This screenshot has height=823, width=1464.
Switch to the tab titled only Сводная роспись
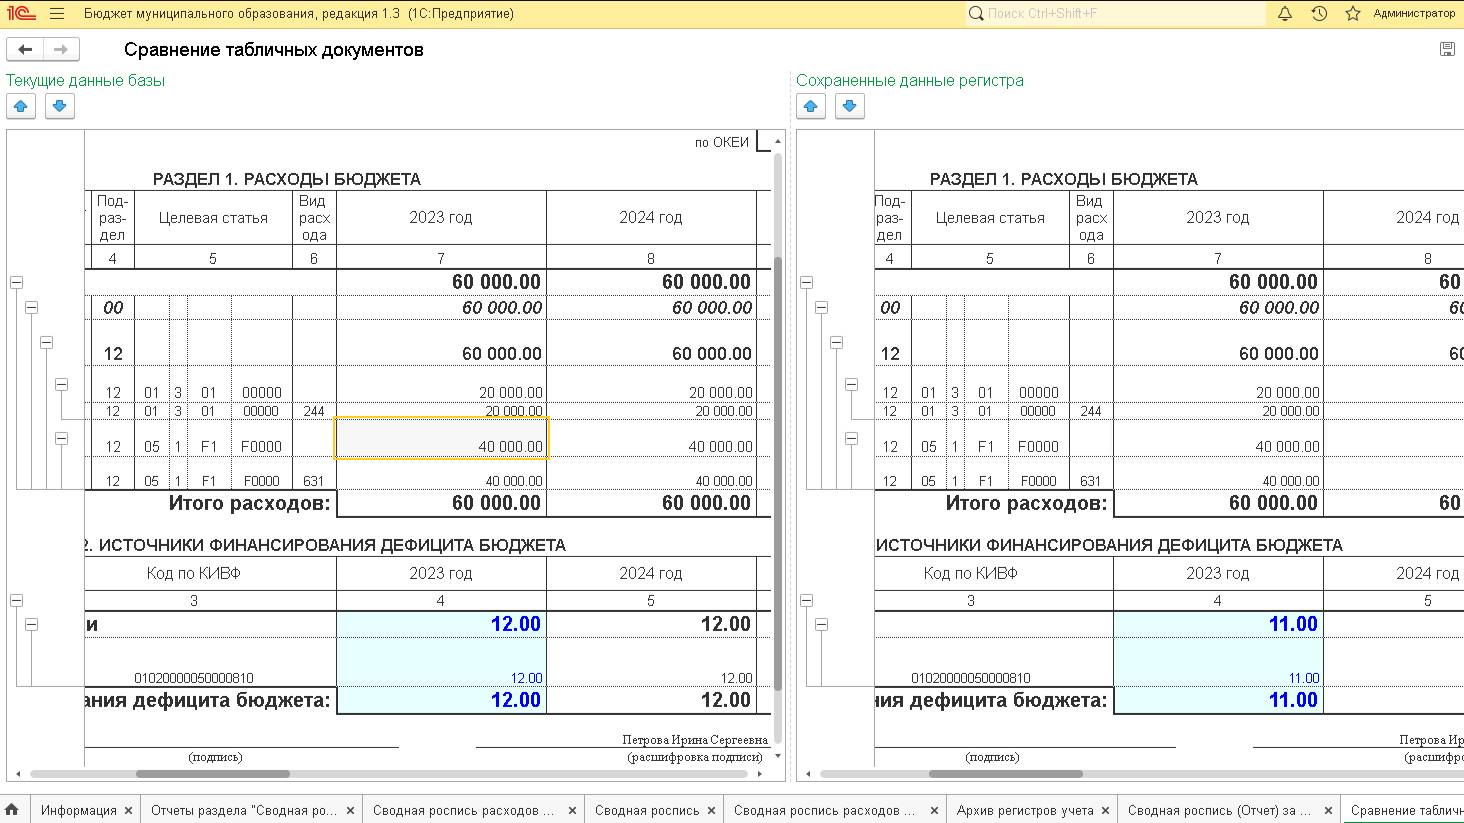[x=647, y=811]
